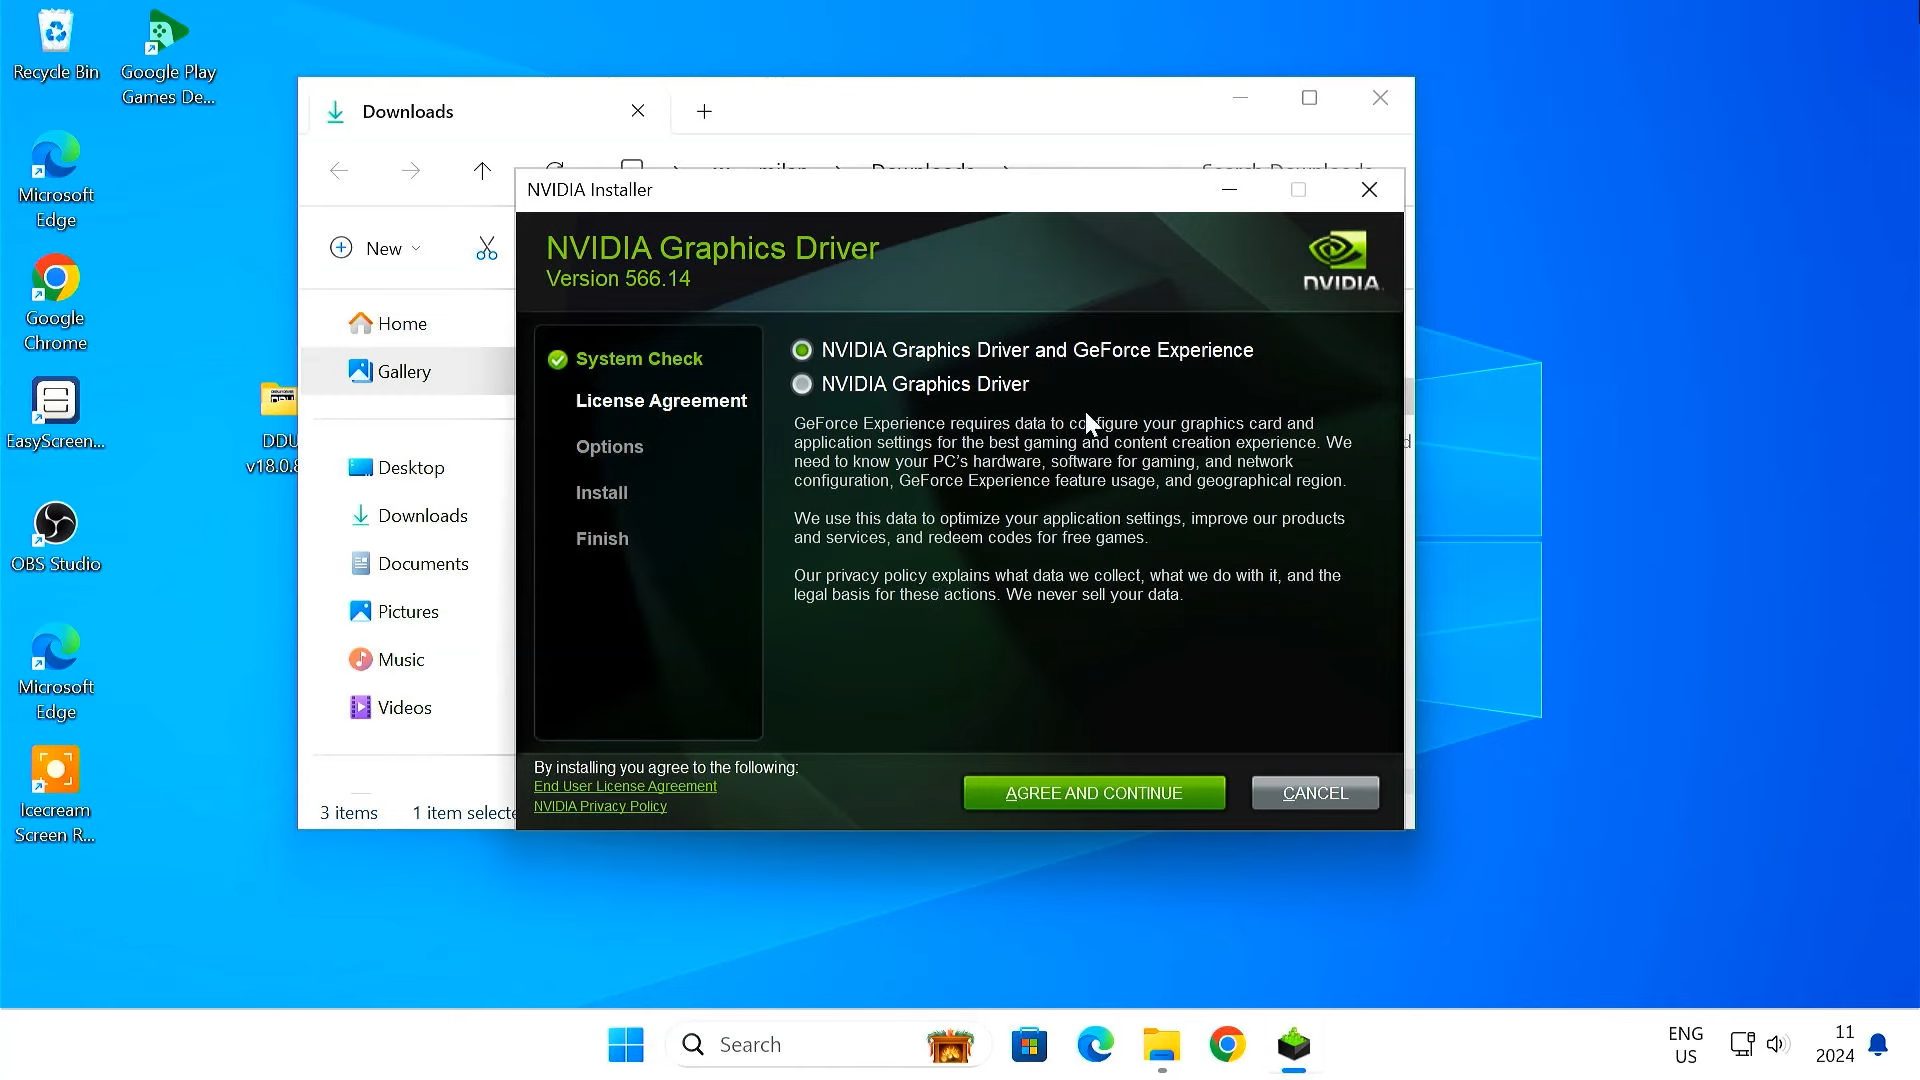Click the CANCEL button in installer

[x=1315, y=793]
